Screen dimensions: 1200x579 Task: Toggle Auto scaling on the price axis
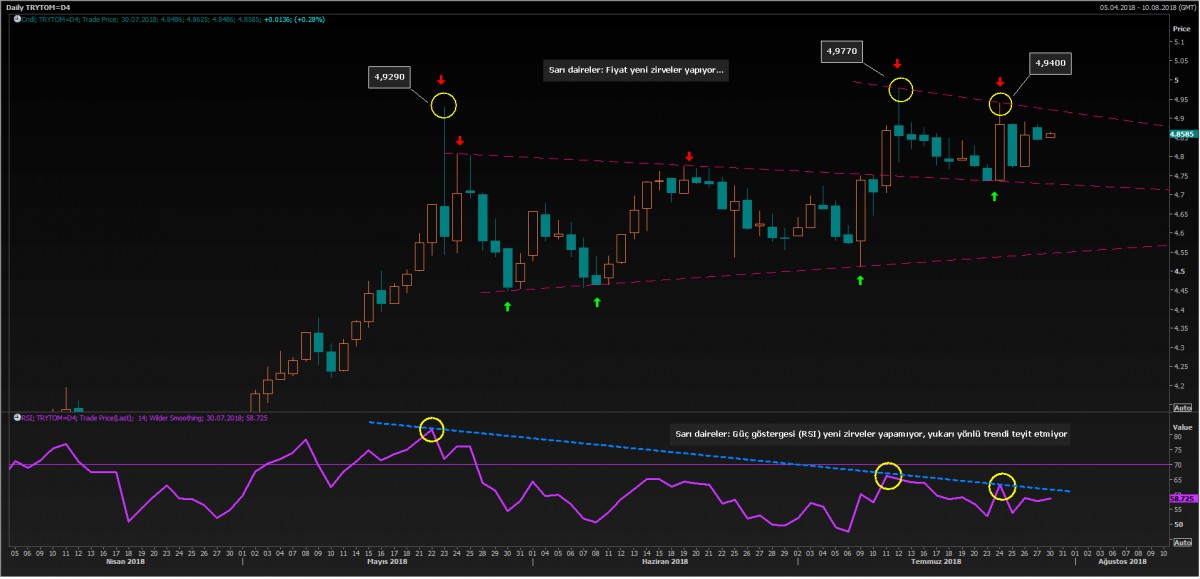[1181, 408]
